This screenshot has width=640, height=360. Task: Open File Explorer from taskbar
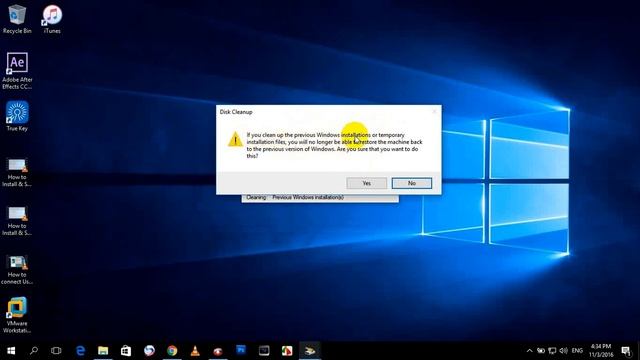[103, 351]
